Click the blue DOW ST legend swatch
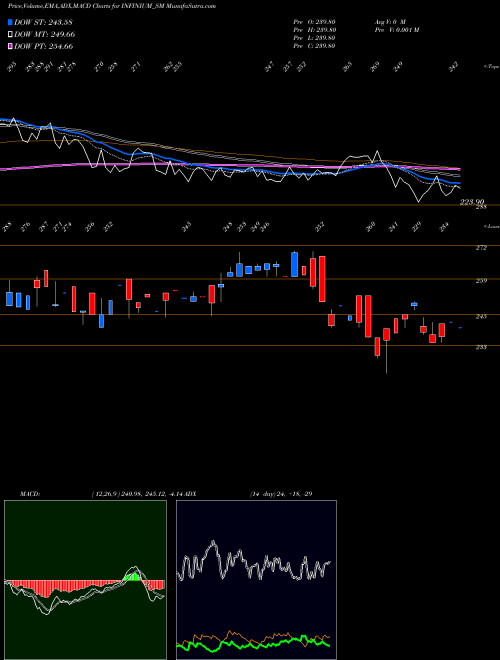 [x=10, y=22]
